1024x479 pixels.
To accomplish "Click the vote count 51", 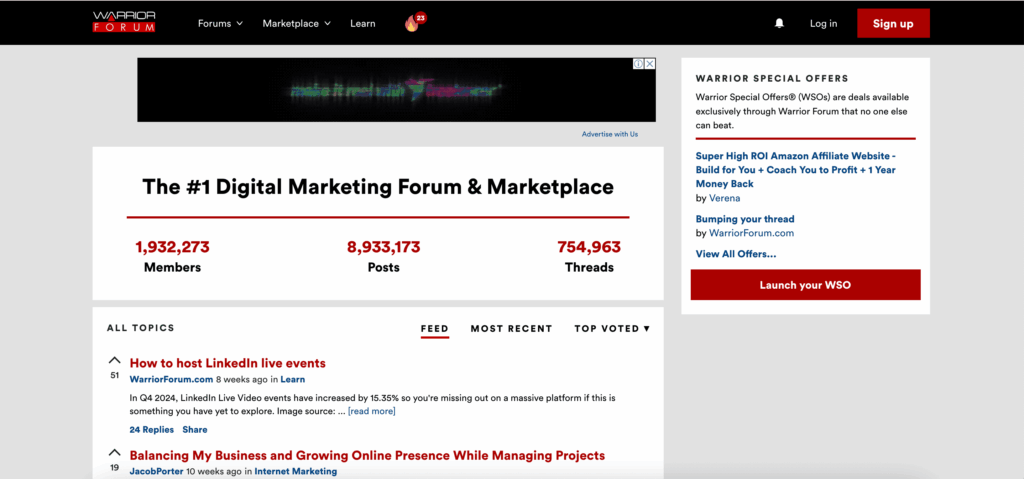I will click(x=114, y=376).
